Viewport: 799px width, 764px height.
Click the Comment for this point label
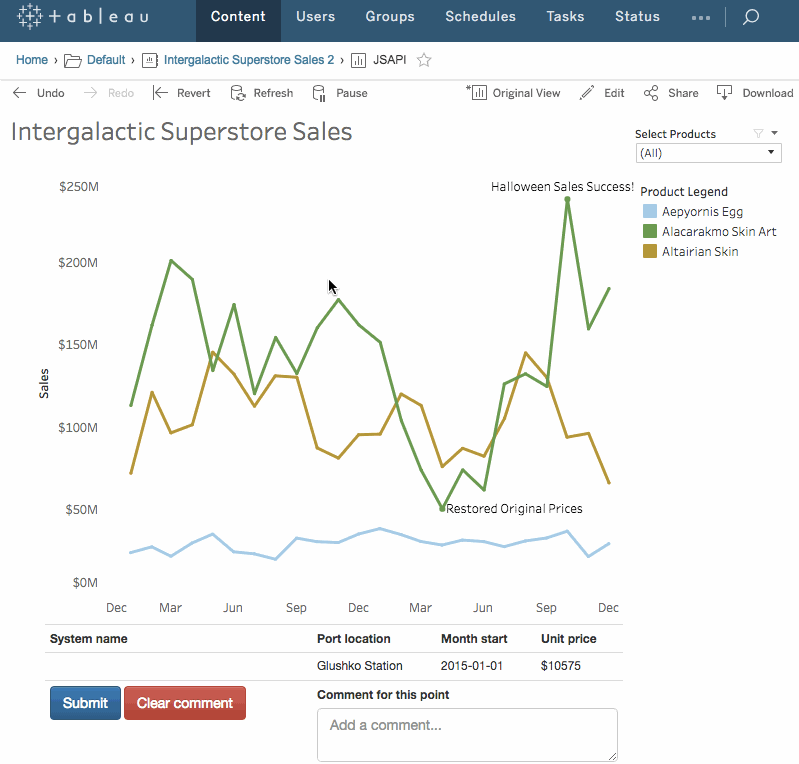tap(383, 695)
